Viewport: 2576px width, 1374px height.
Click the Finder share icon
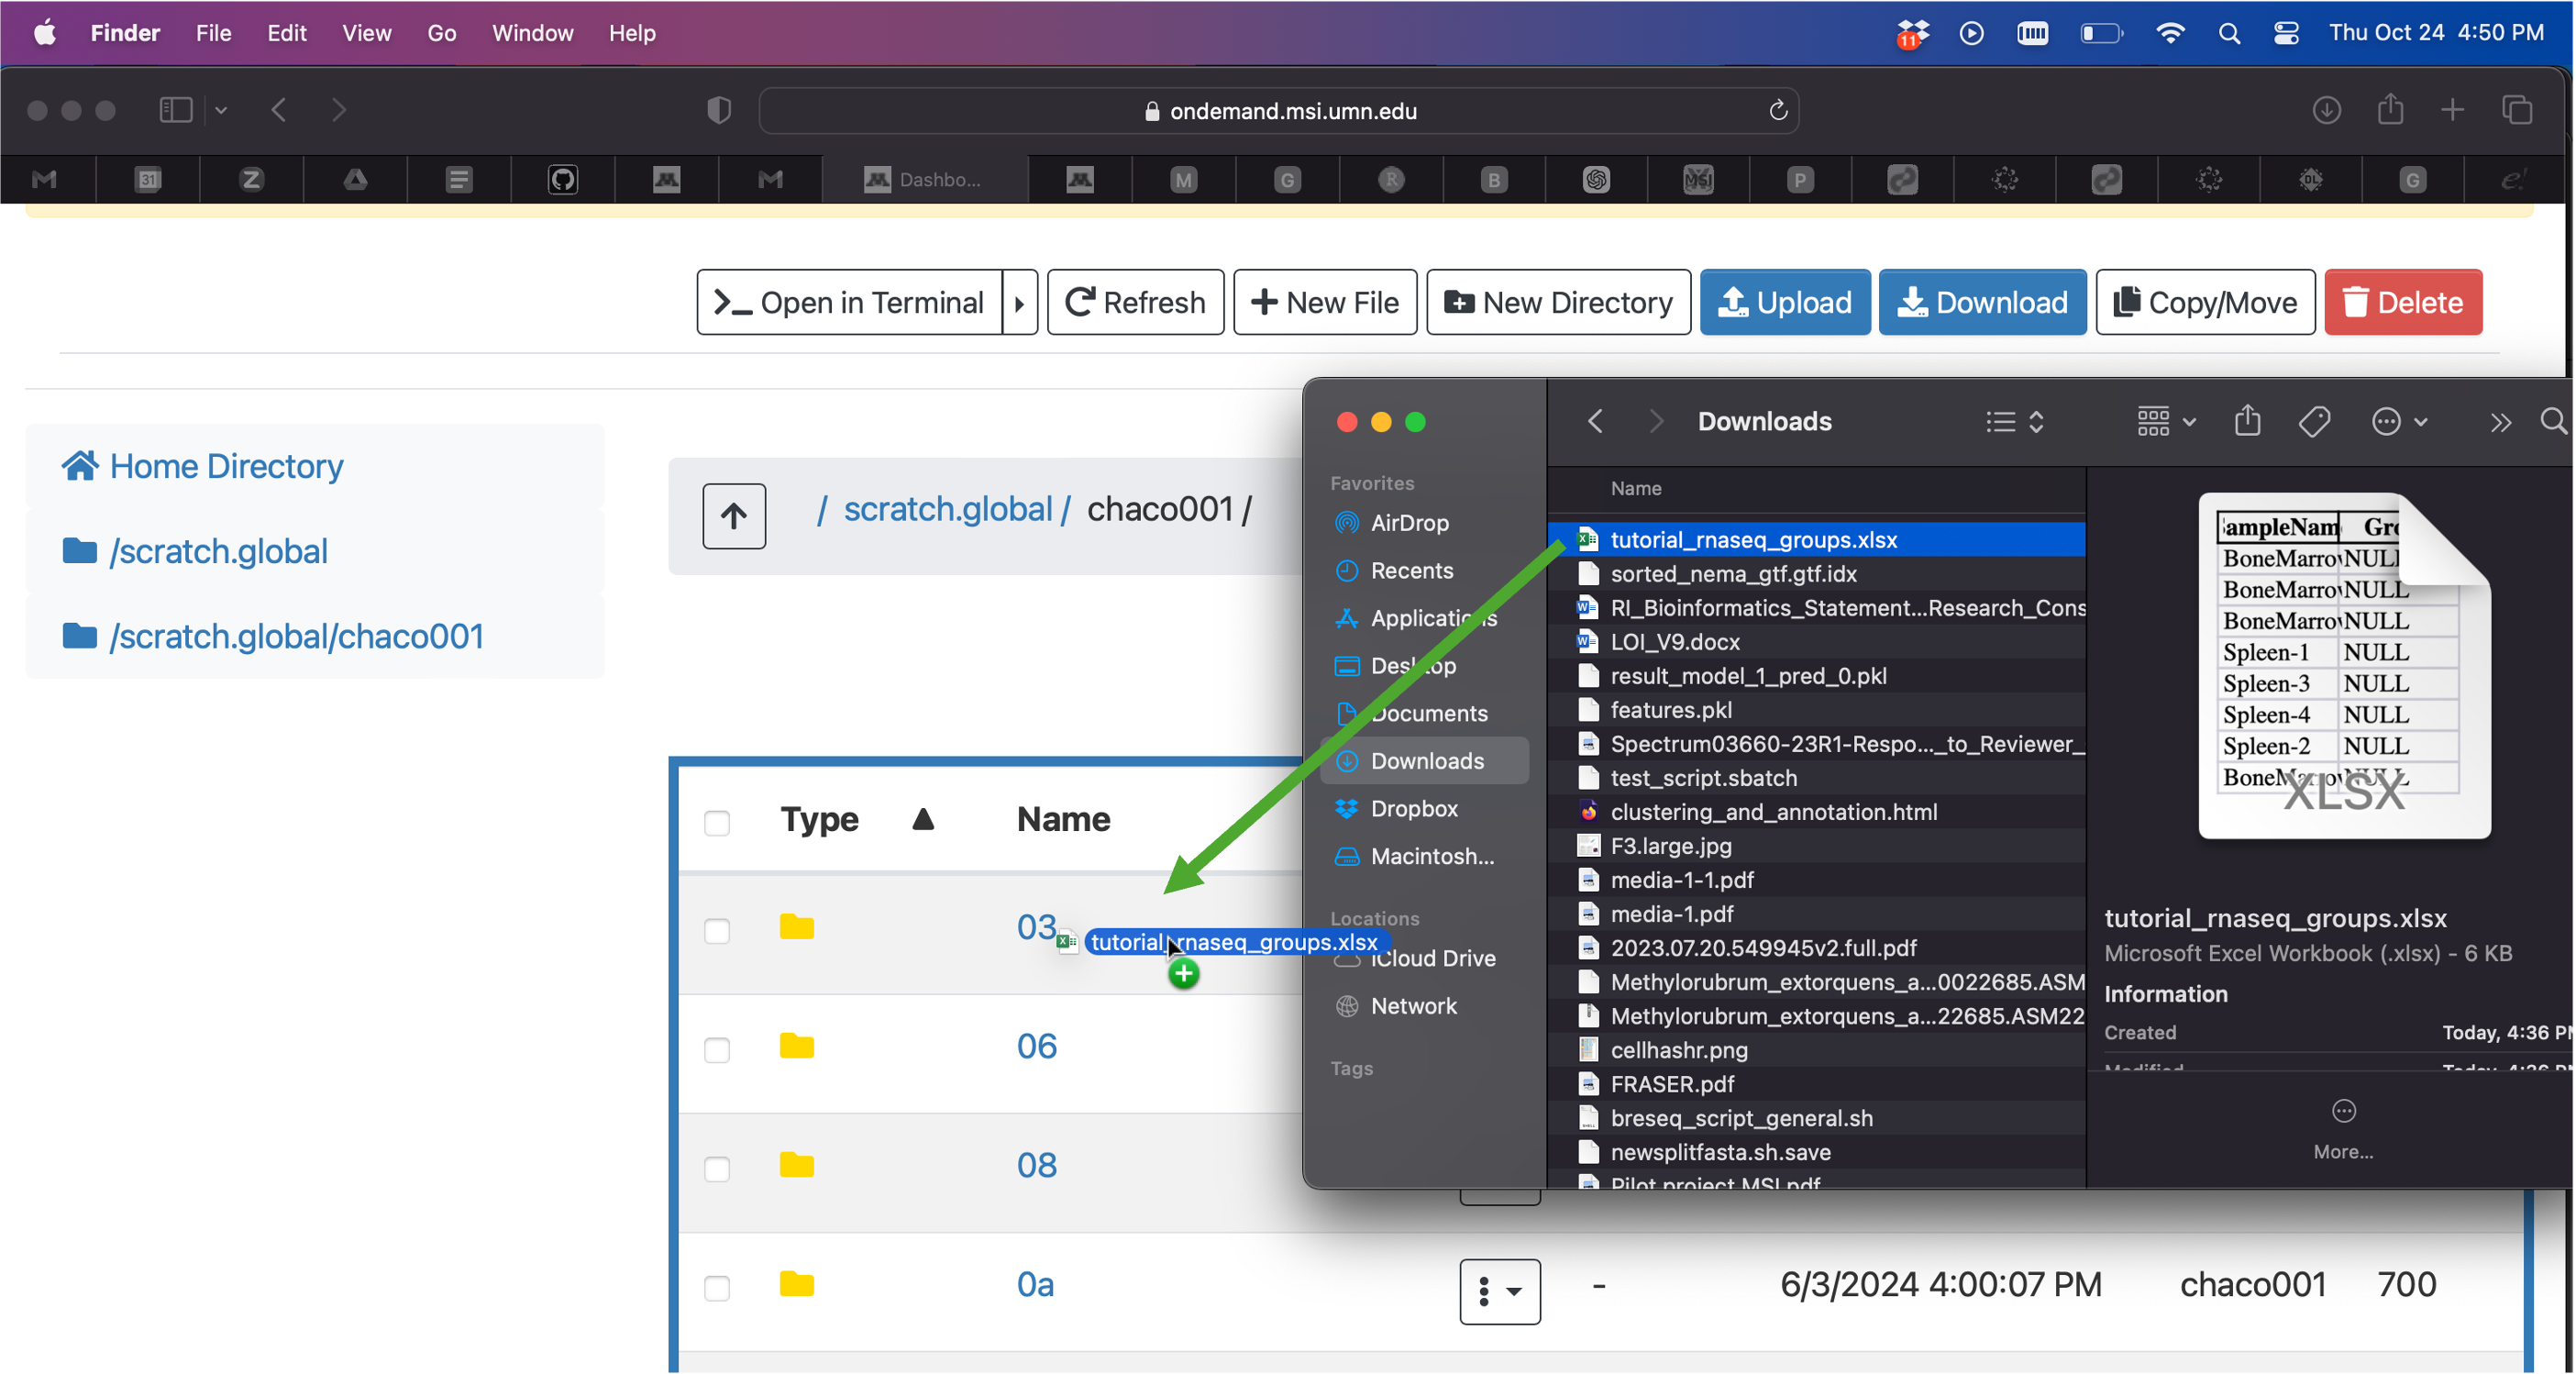[x=2247, y=421]
